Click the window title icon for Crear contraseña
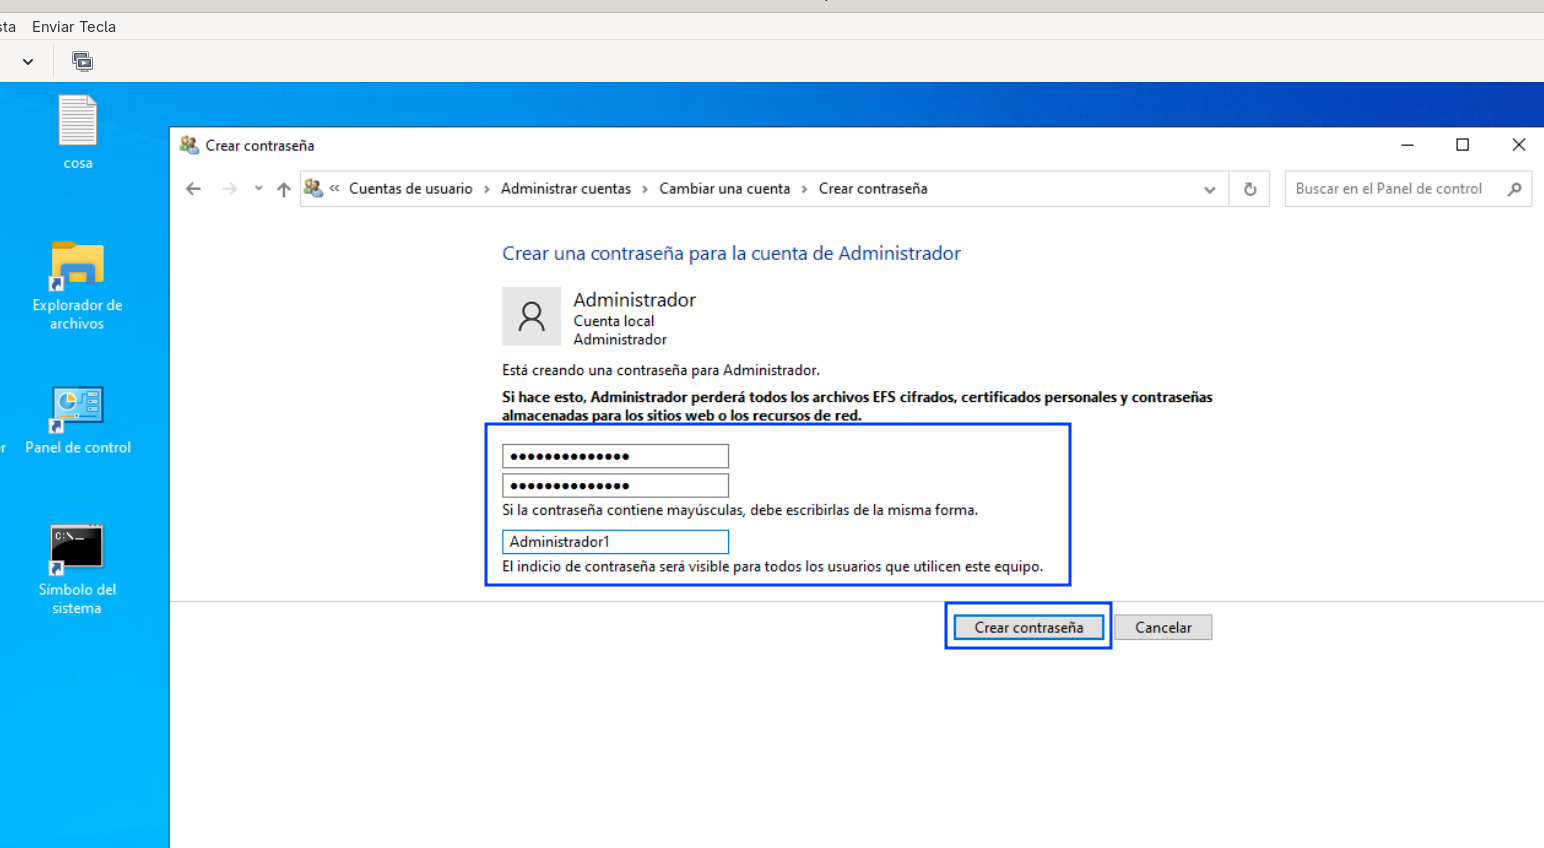Image resolution: width=1544 pixels, height=848 pixels. pos(189,145)
